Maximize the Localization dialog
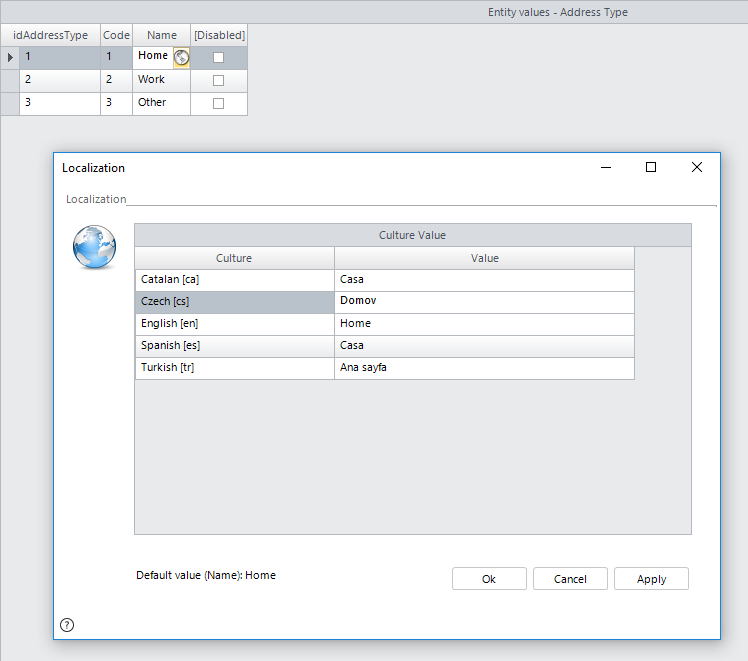This screenshot has width=748, height=661. 651,167
